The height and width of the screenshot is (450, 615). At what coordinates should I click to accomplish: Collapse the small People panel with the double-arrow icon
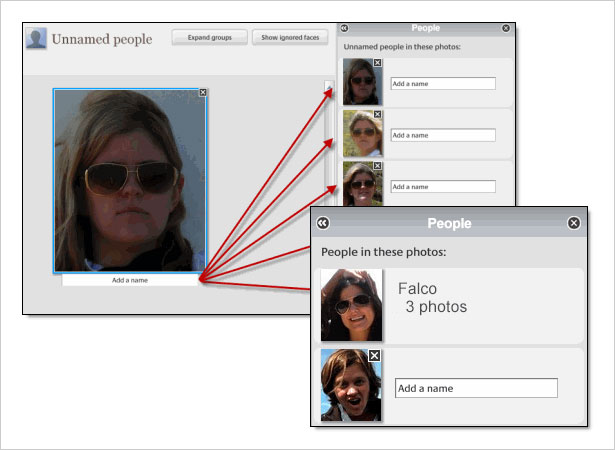[x=344, y=28]
